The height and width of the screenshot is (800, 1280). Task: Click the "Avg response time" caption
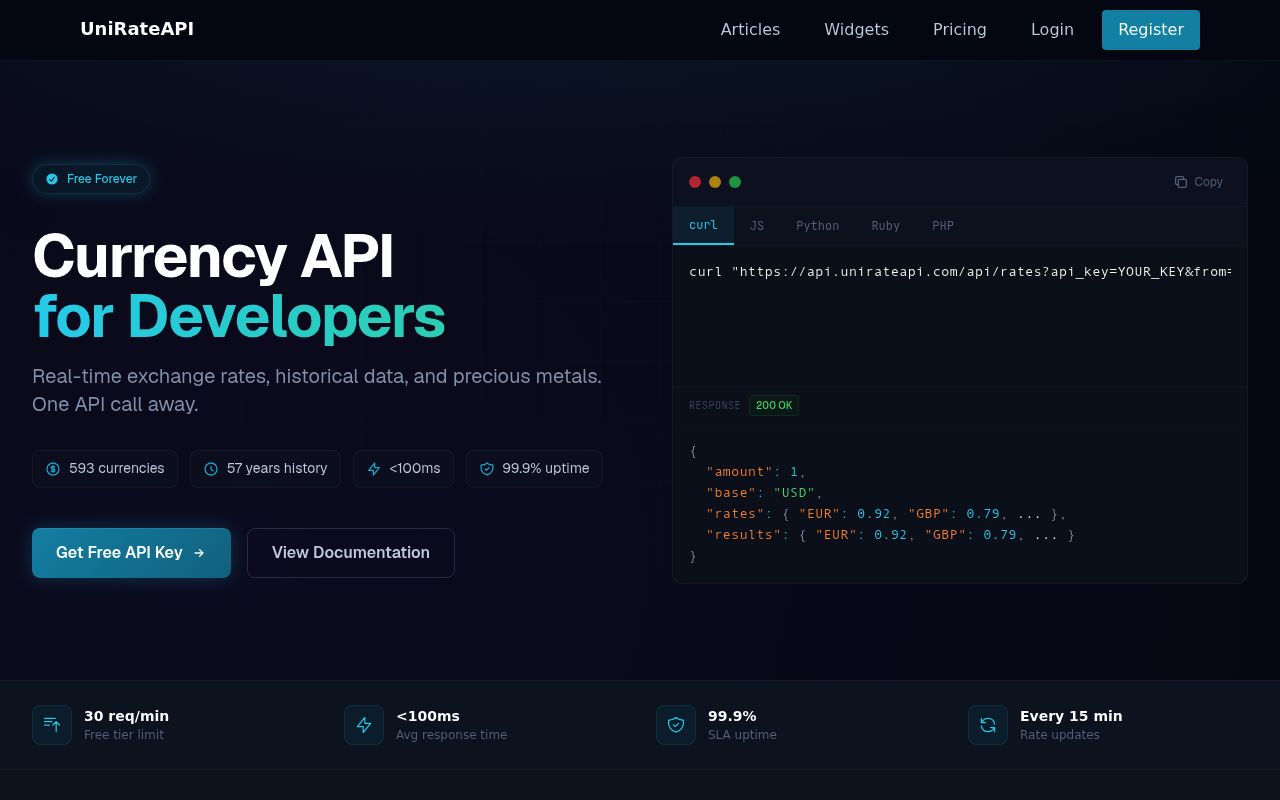pos(451,735)
